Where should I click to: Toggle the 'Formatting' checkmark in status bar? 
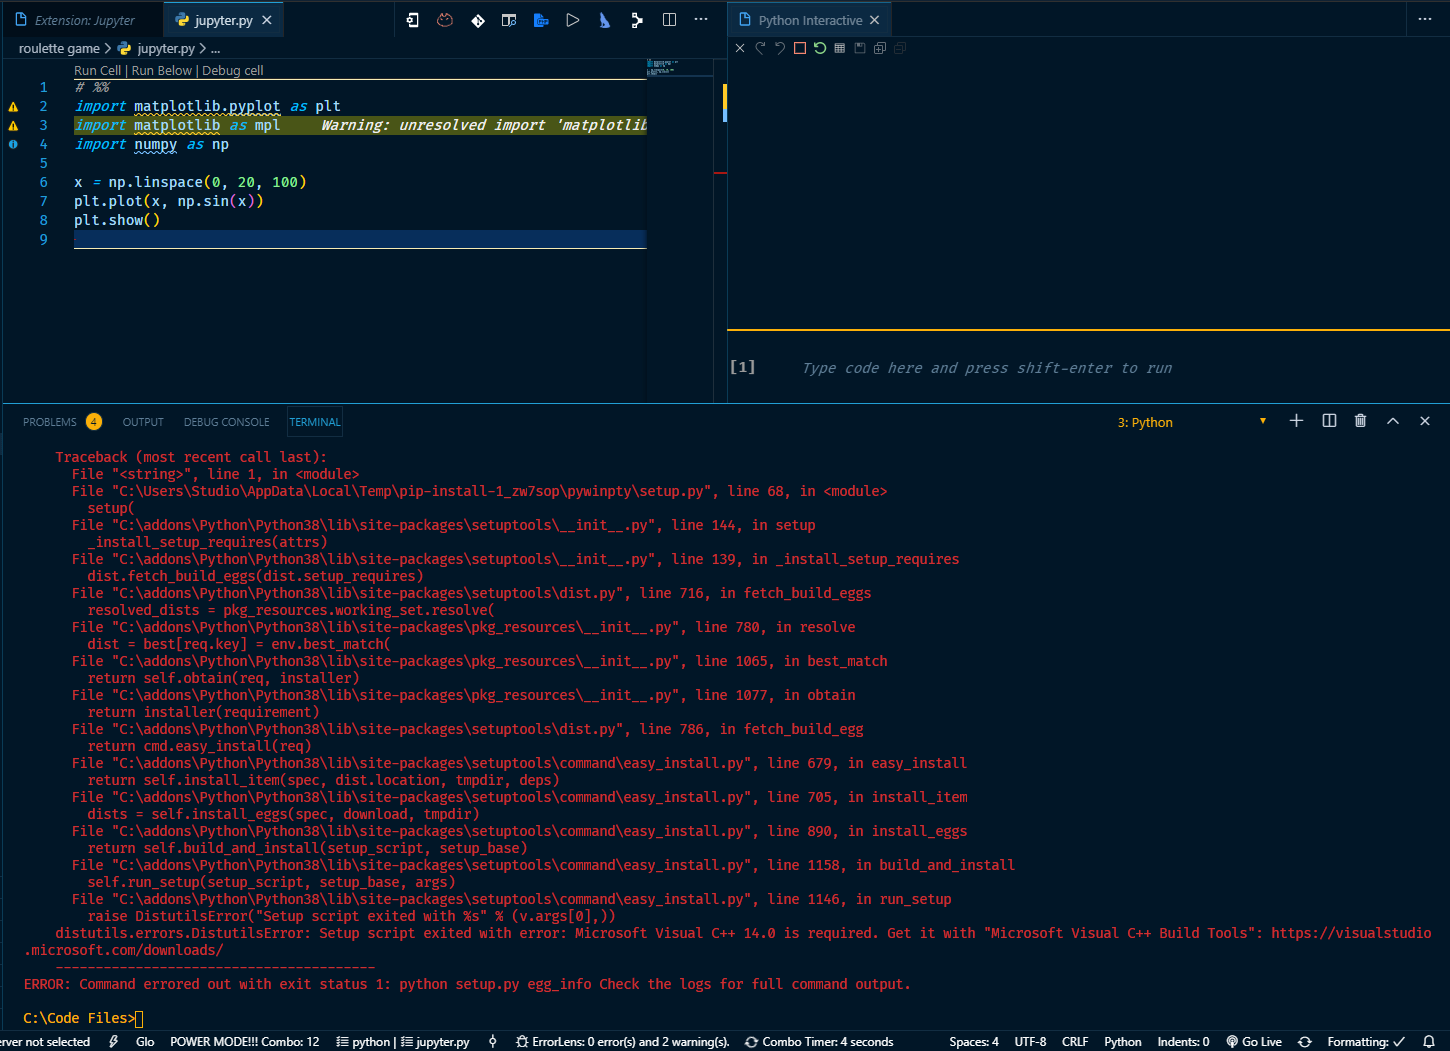click(1366, 1041)
